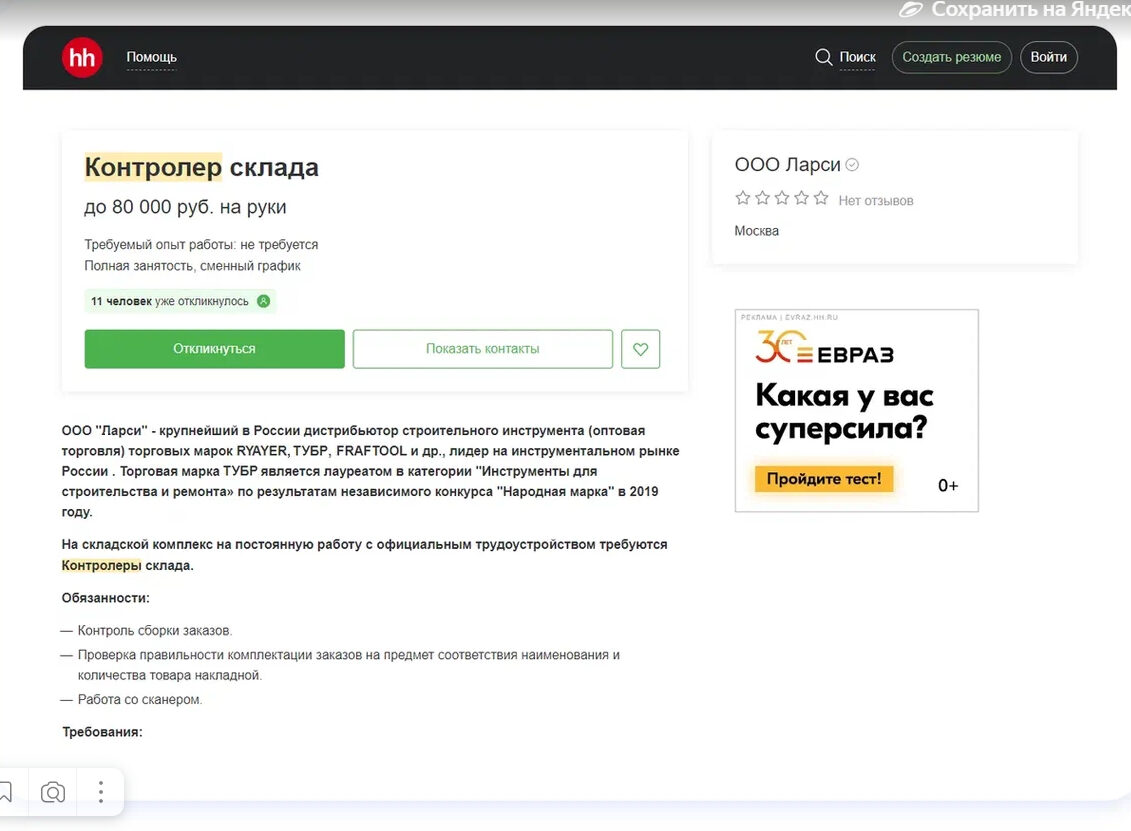Click Полная занятость, сменный график text
Screen dimensions: 1131x831
(193, 265)
